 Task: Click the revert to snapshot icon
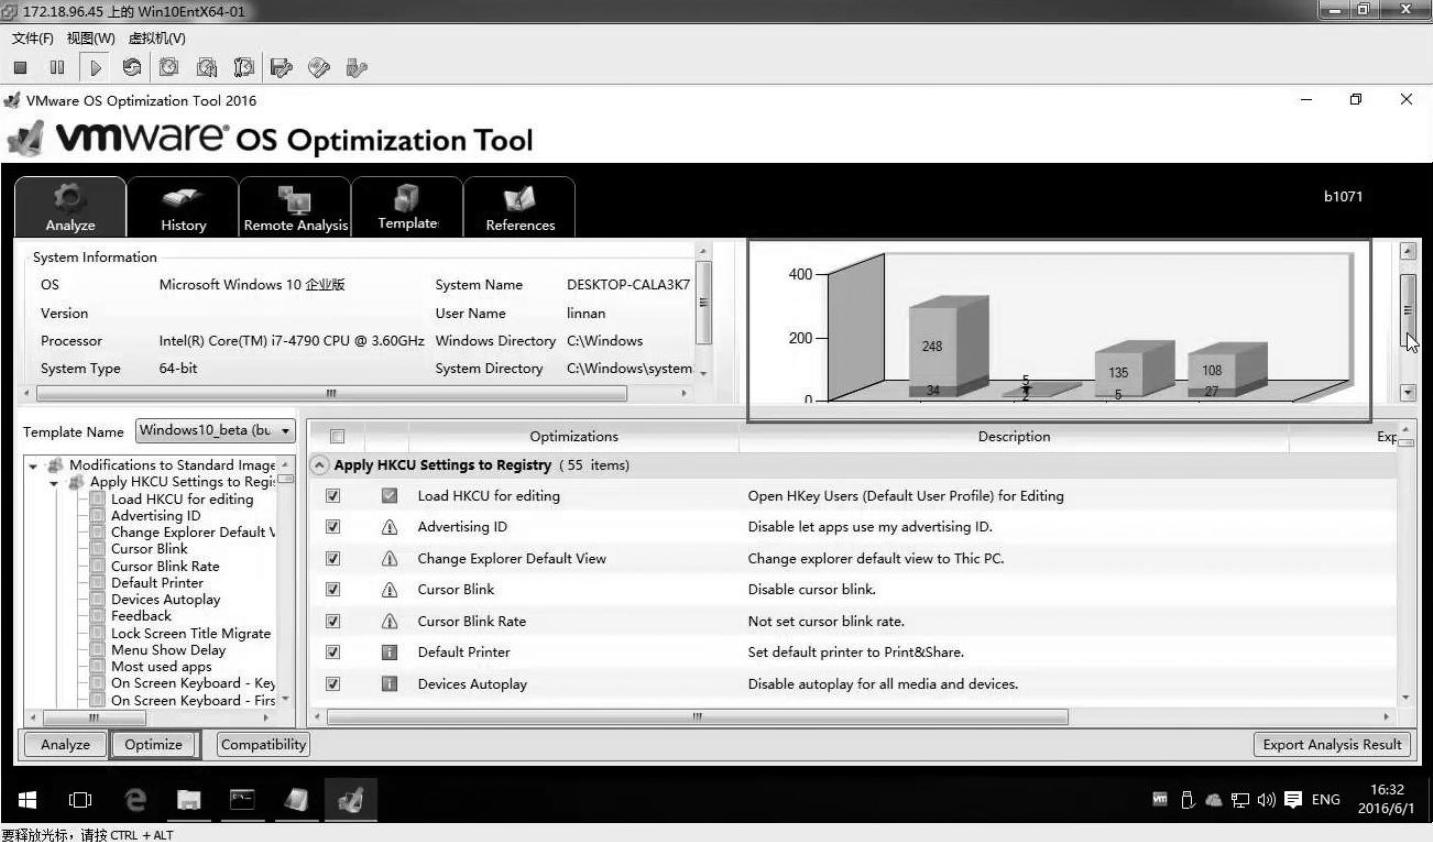click(x=207, y=67)
